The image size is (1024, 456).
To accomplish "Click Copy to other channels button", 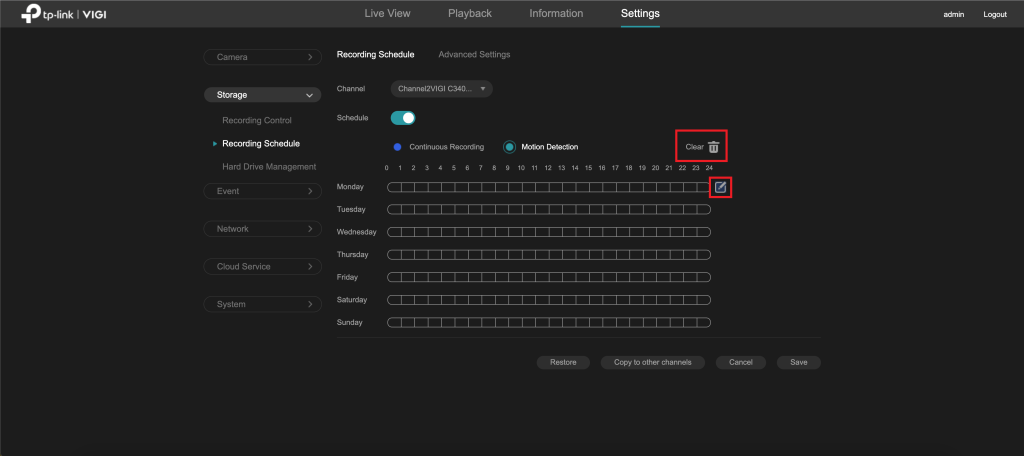I will pyautogui.click(x=652, y=362).
